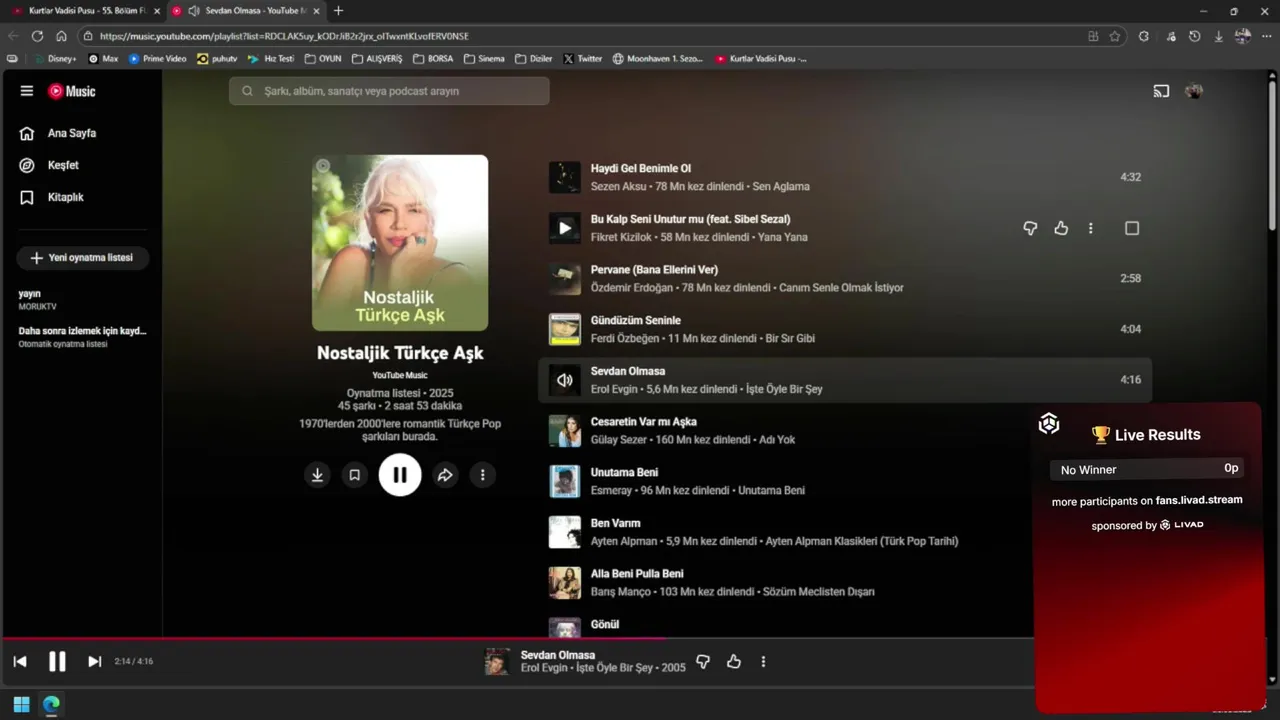1280x720 pixels.
Task: Open artist Özdemir Erdoğan link
Action: point(632,288)
